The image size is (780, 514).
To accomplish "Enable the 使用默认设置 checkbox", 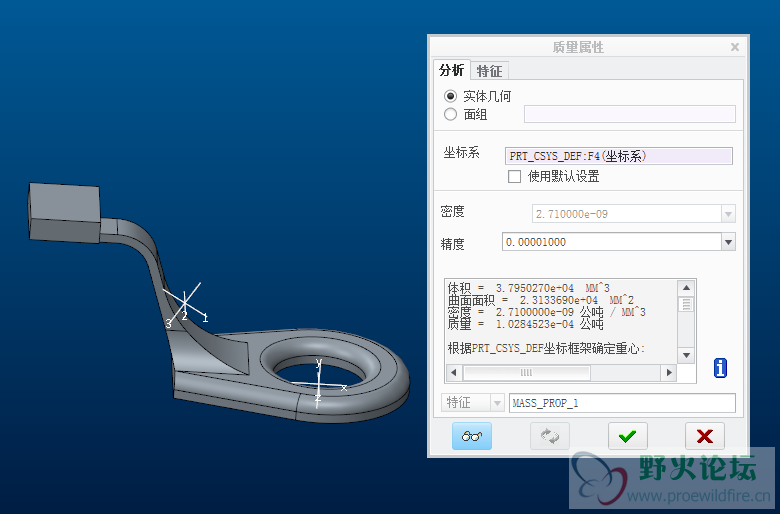I will pos(514,176).
